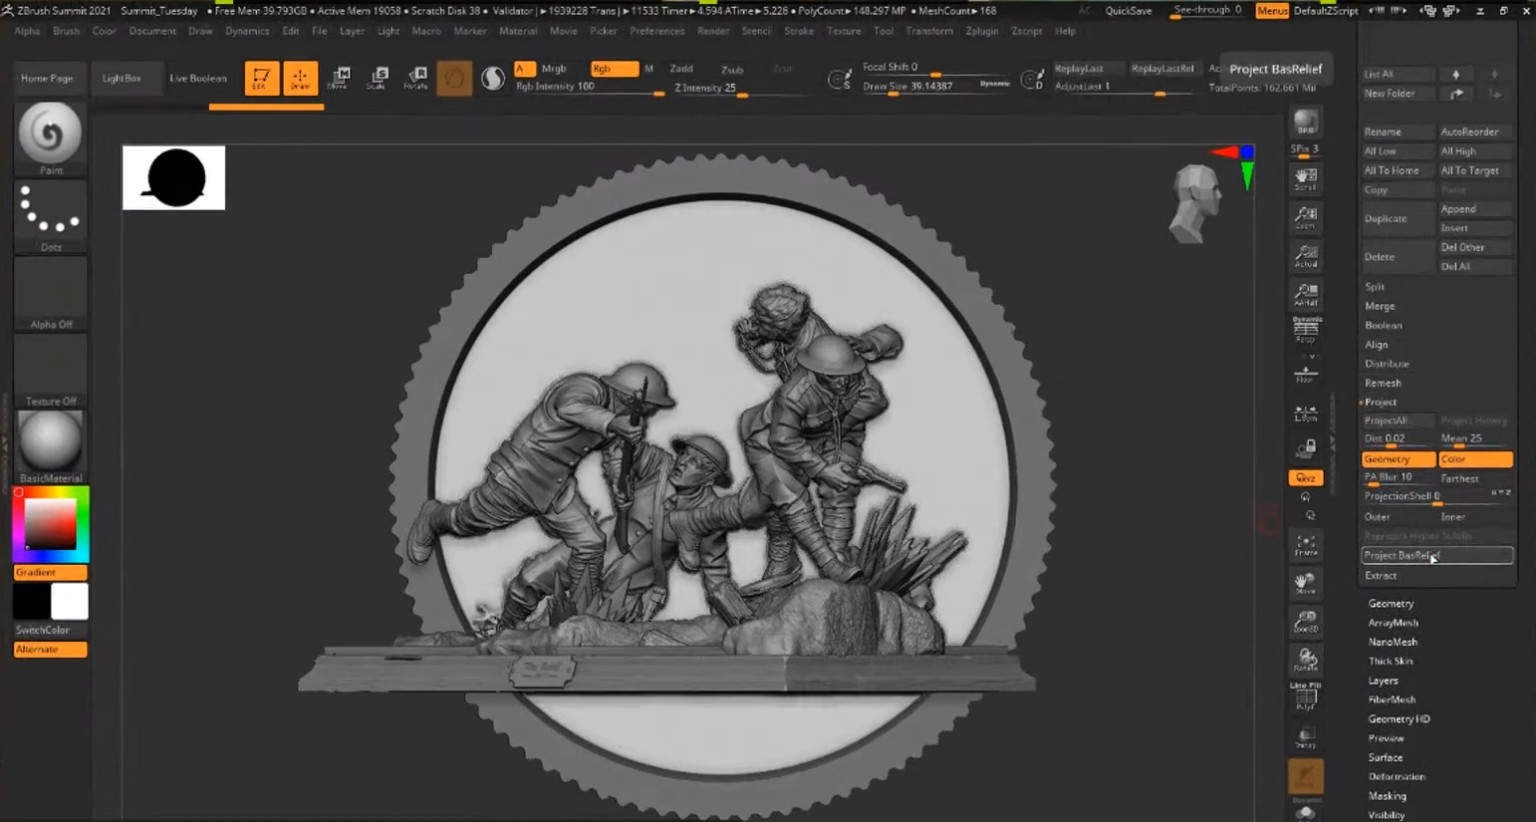
Task: Open the Preferences menu
Action: click(x=657, y=31)
